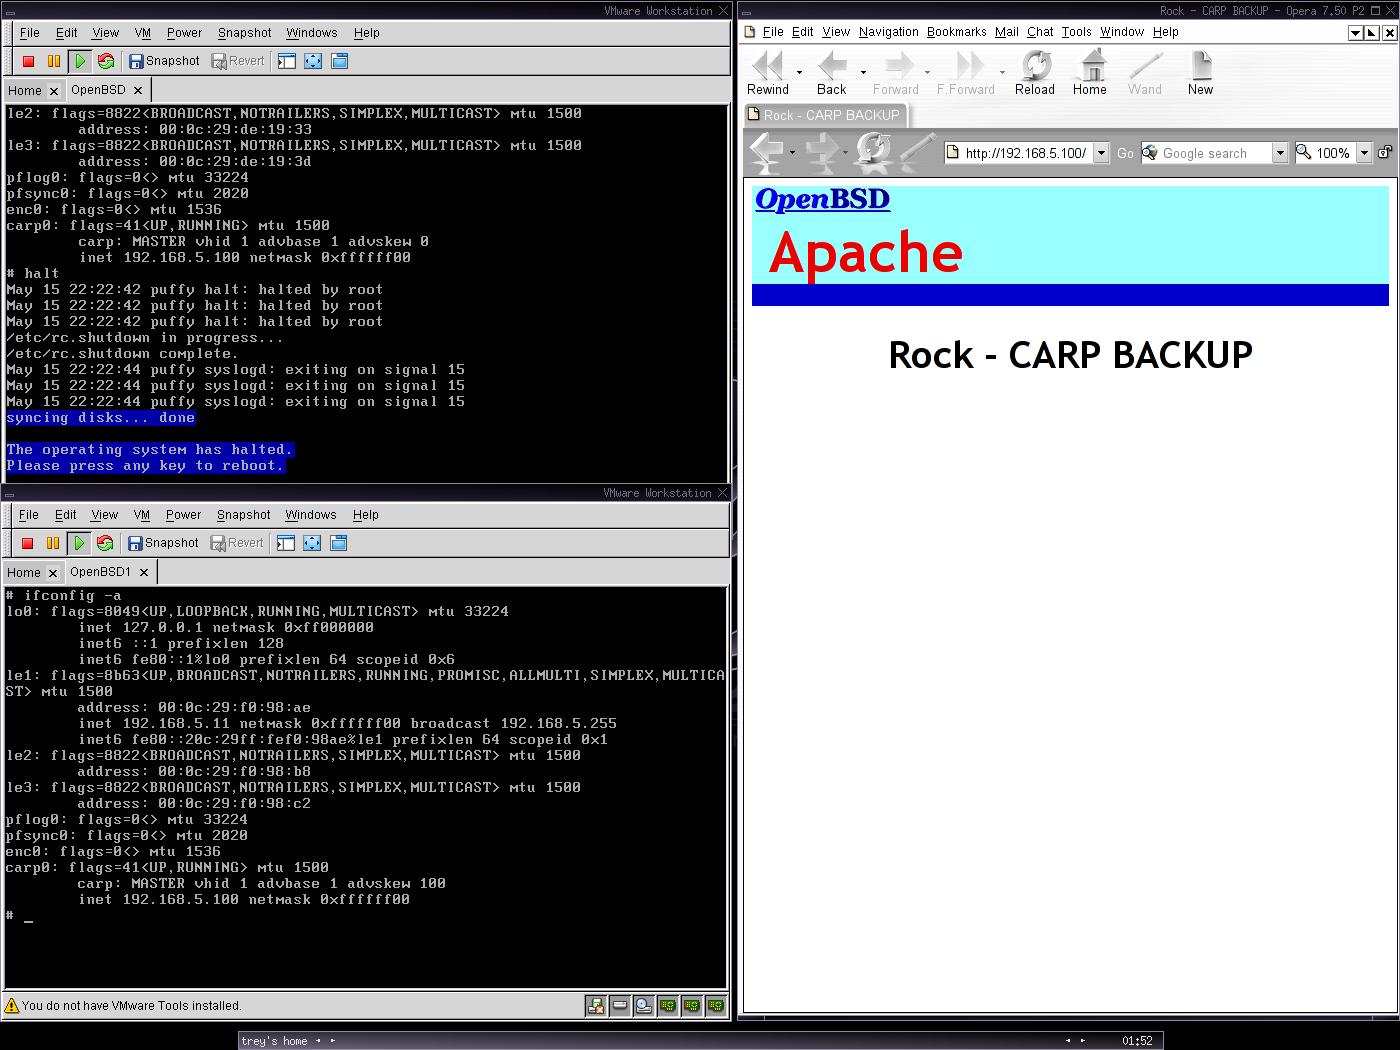Click Fast Forward in Opera
The height and width of the screenshot is (1050, 1400).
point(965,73)
